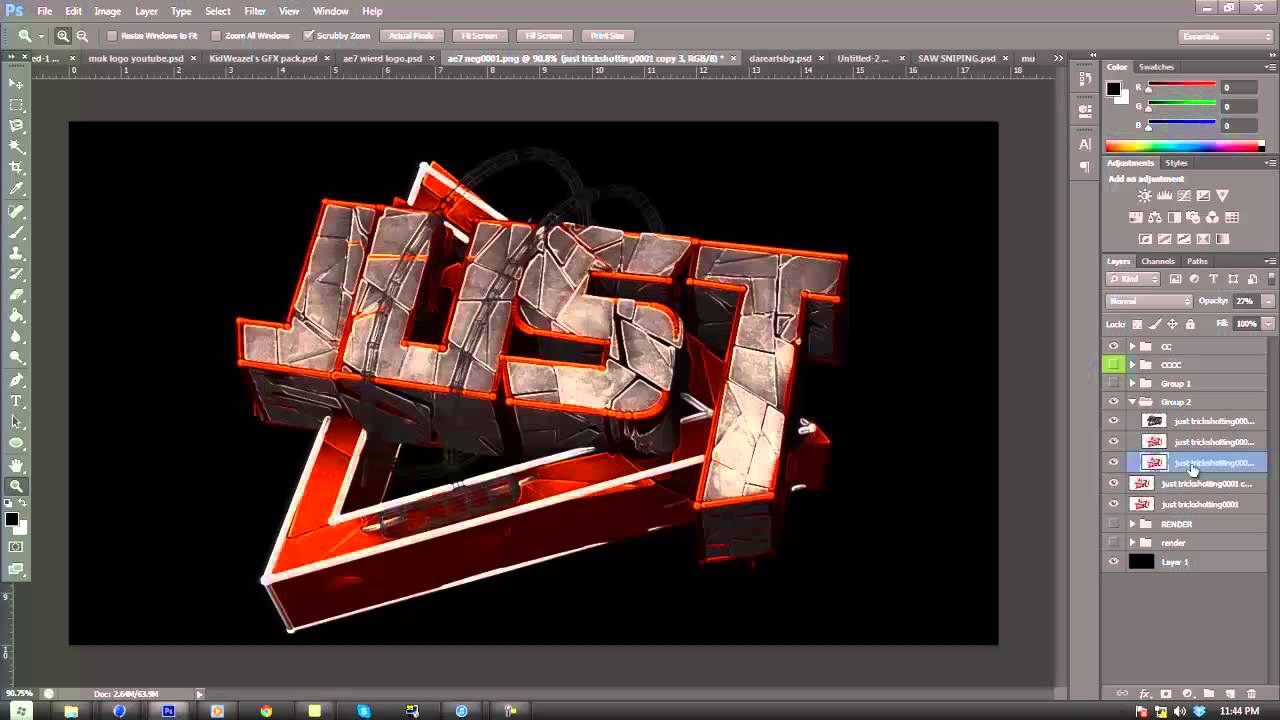Image resolution: width=1280 pixels, height=720 pixels.
Task: Collapse the Group 2 folder
Action: [x=1132, y=402]
